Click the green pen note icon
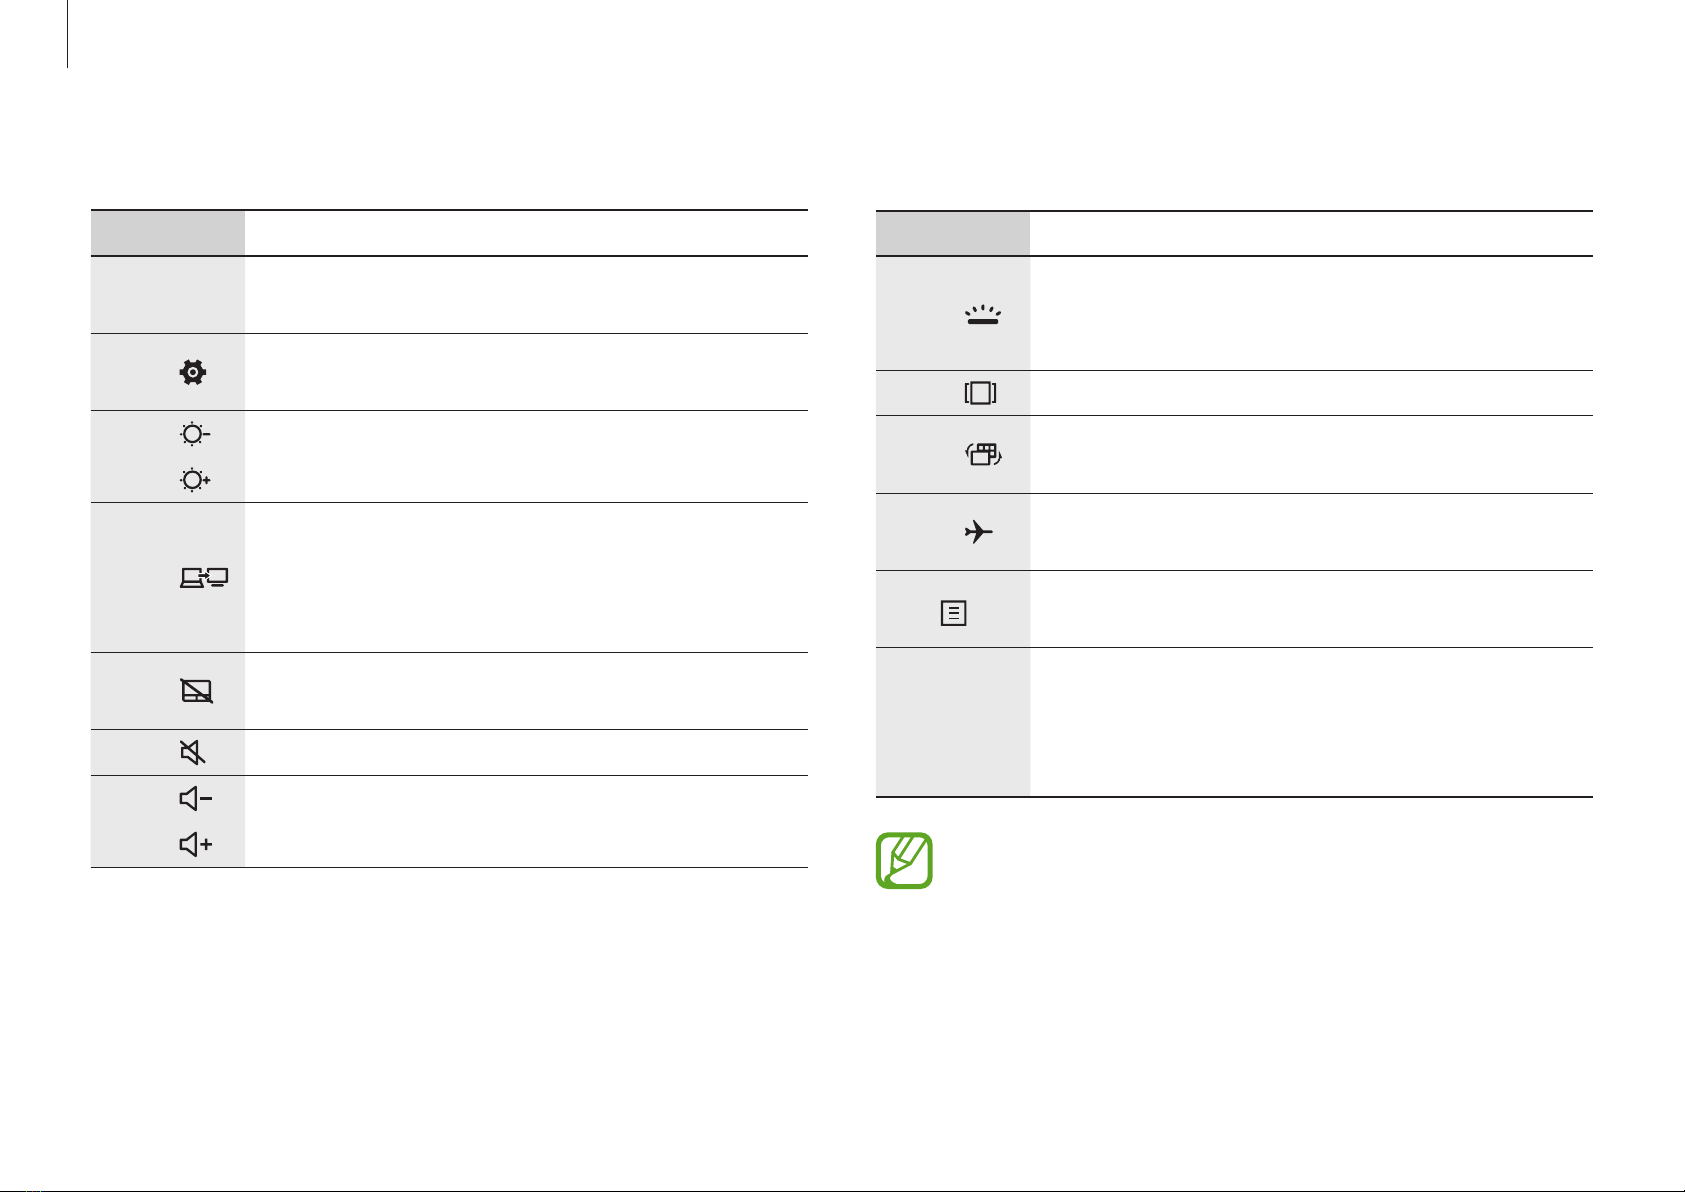Viewport: 1685px width, 1192px height. click(904, 861)
